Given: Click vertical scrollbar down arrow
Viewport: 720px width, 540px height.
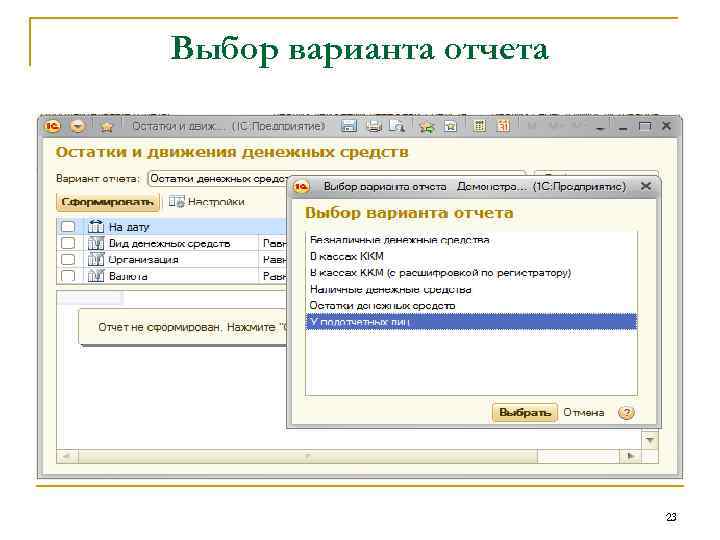Looking at the screenshot, I should click(650, 440).
